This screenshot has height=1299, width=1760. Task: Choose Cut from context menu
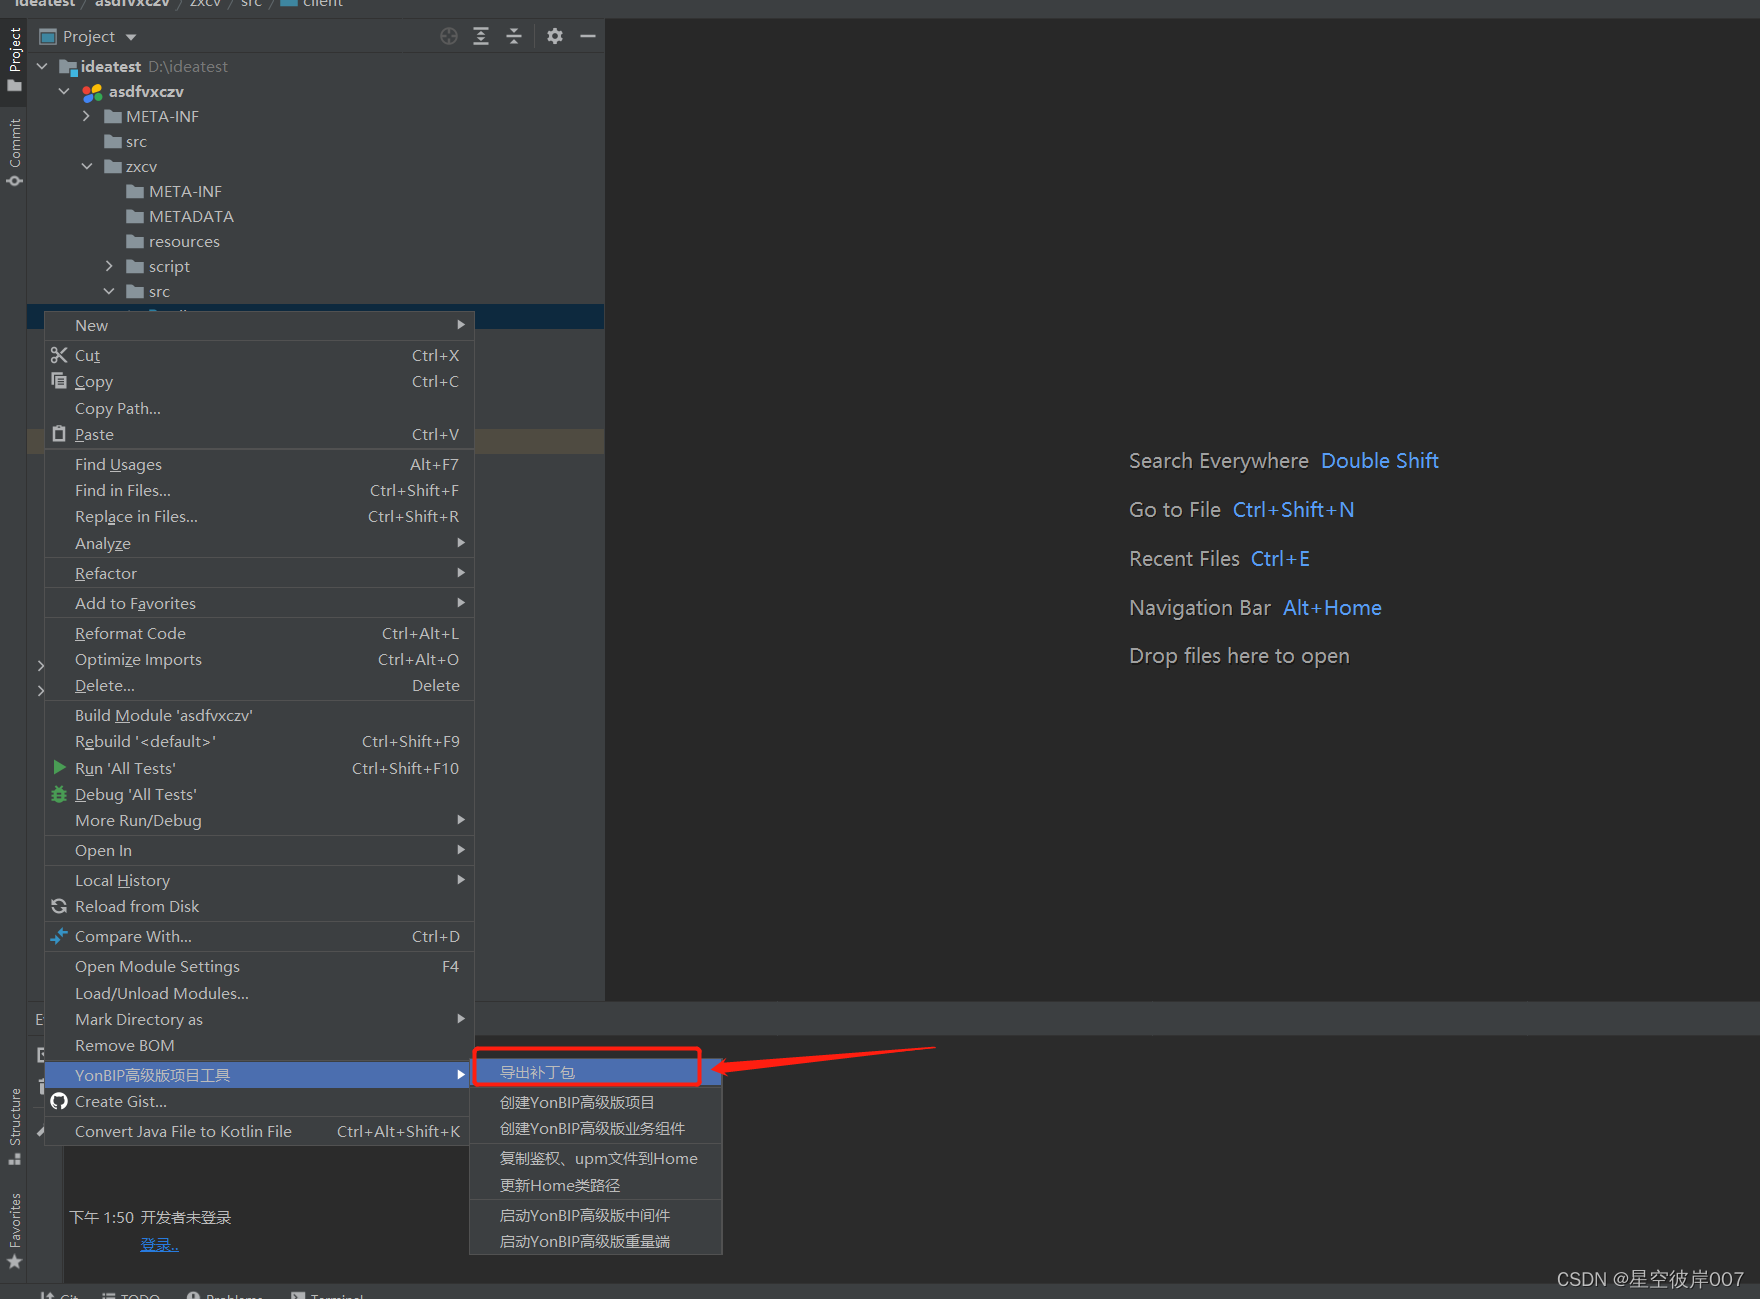tap(259, 355)
